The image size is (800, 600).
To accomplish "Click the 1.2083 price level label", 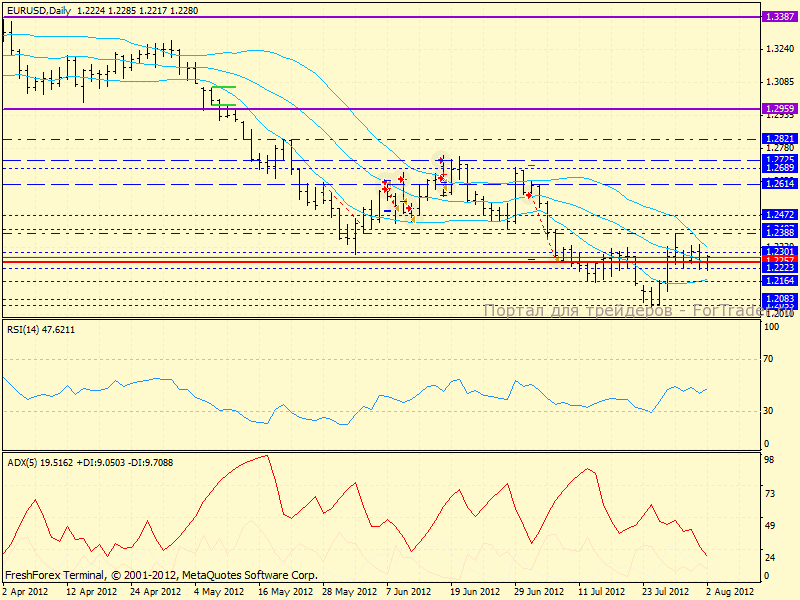I will (x=777, y=298).
